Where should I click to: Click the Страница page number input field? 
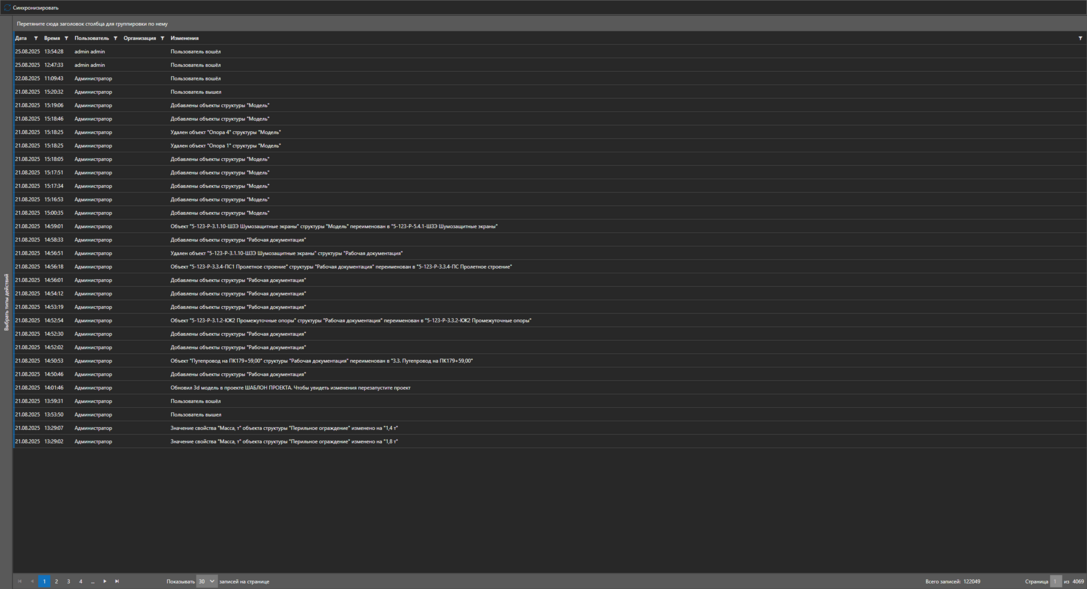1055,581
